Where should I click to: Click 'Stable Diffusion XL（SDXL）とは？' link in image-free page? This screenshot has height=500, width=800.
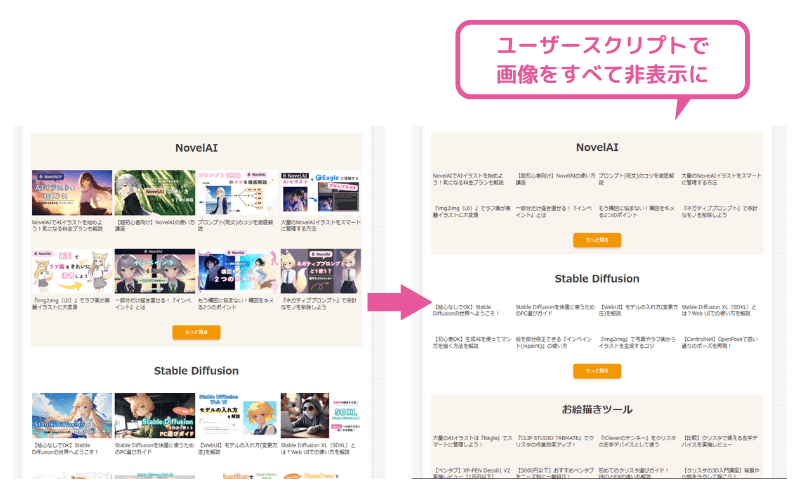[719, 310]
